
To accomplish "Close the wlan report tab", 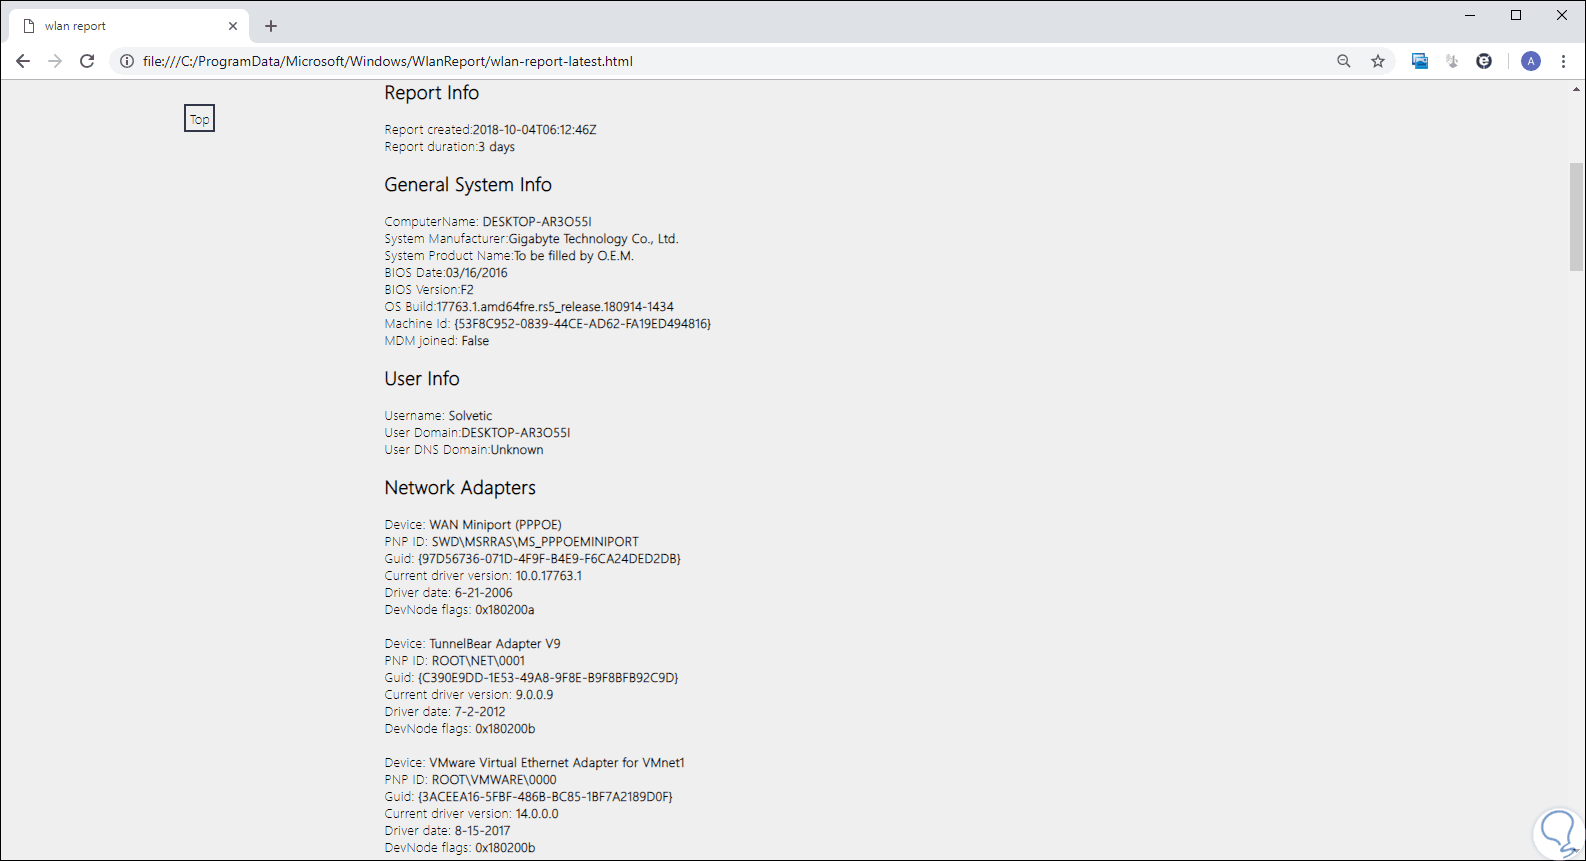I will [233, 26].
